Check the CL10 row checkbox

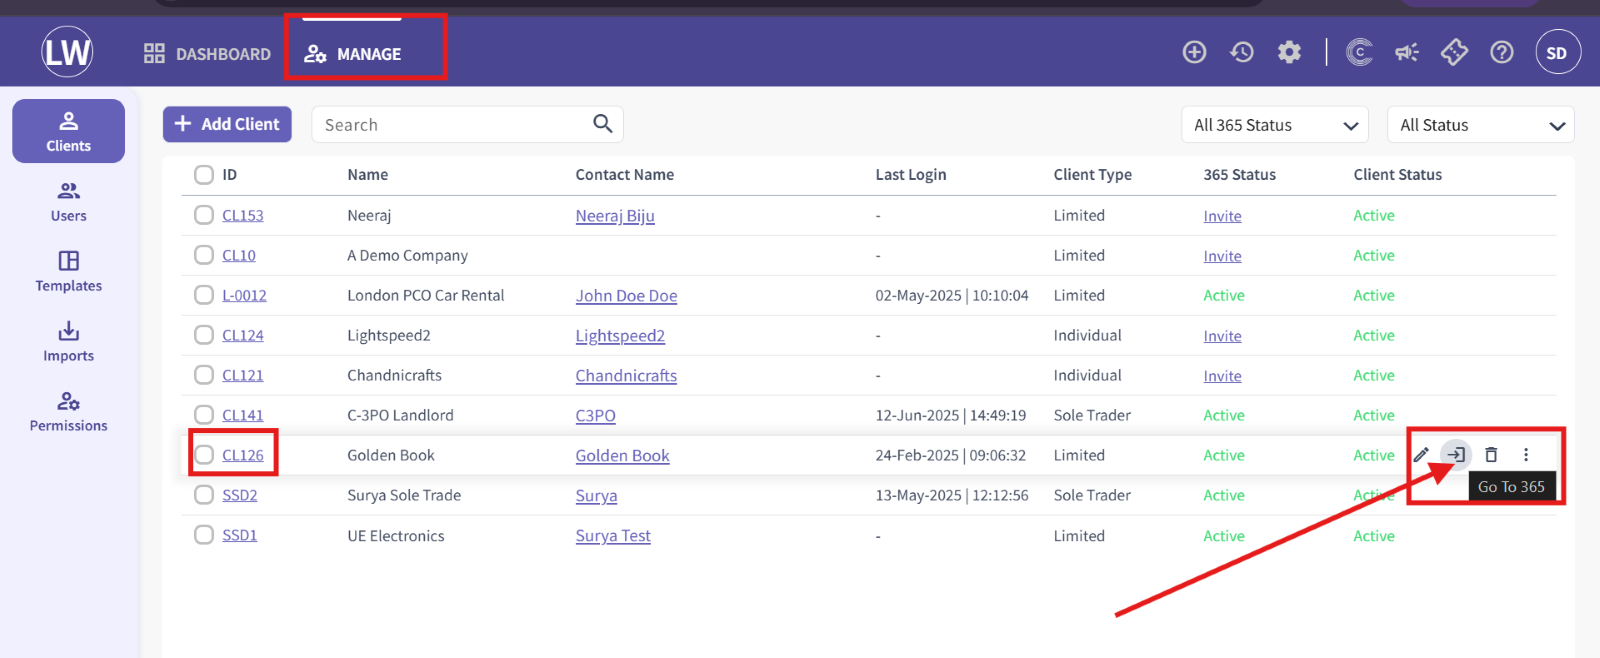coord(204,255)
